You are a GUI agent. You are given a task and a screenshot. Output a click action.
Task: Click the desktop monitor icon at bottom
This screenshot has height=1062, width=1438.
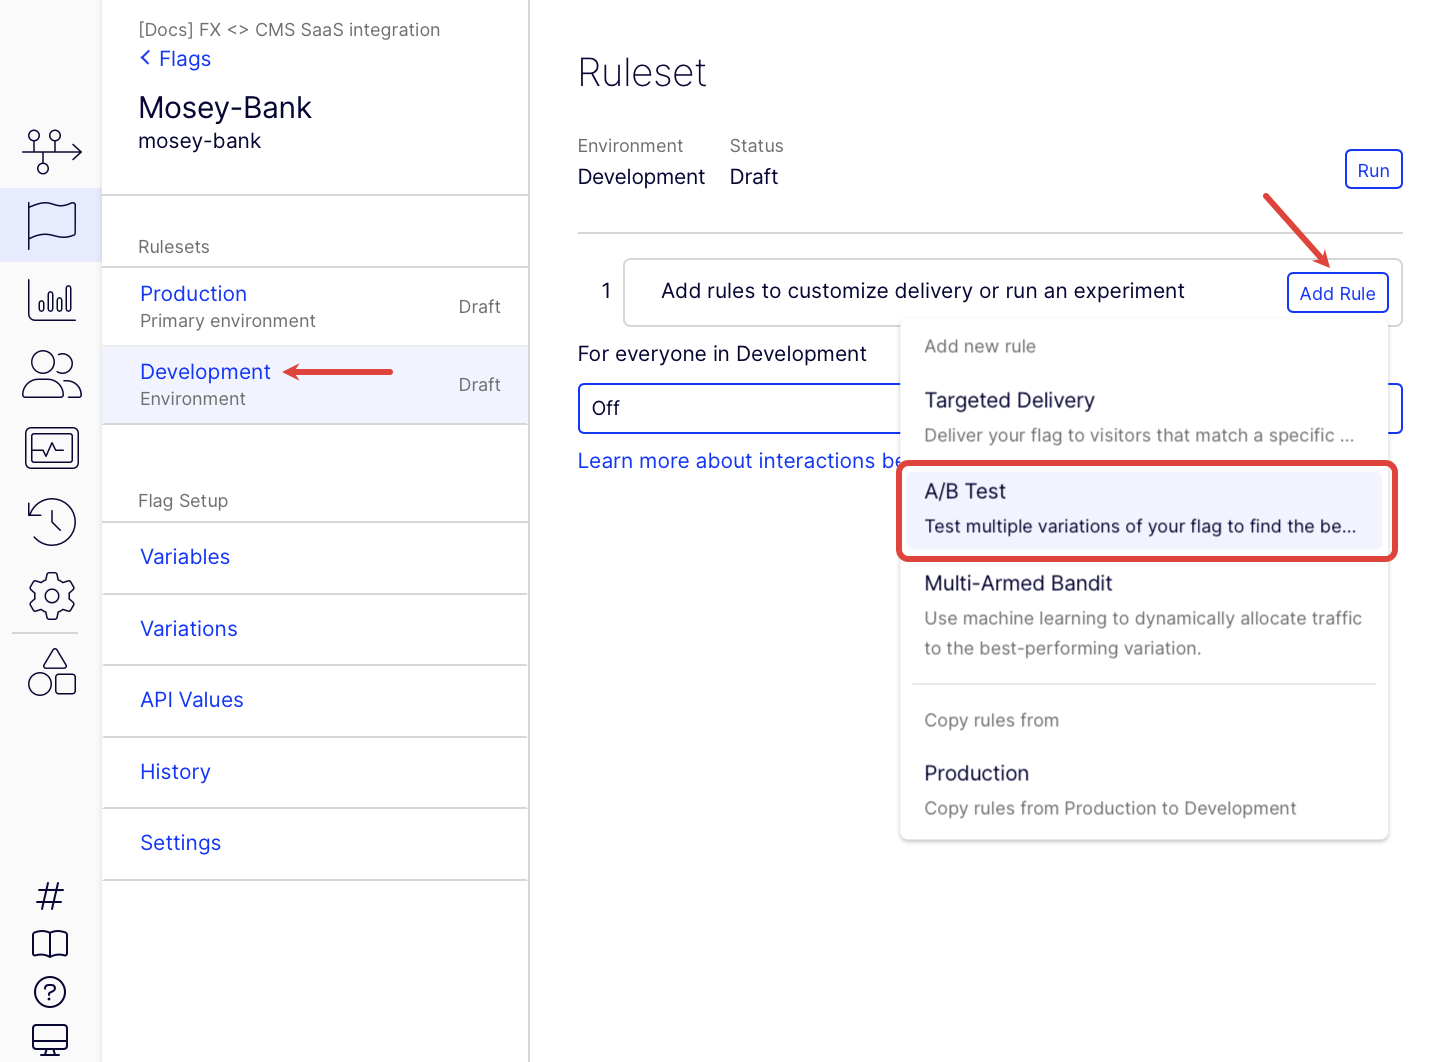50,1040
